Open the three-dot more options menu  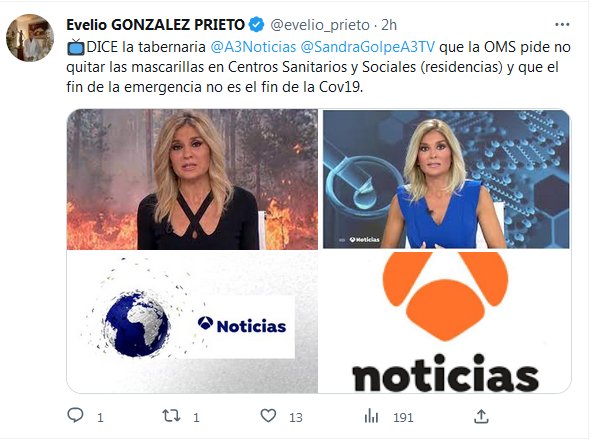(x=562, y=25)
